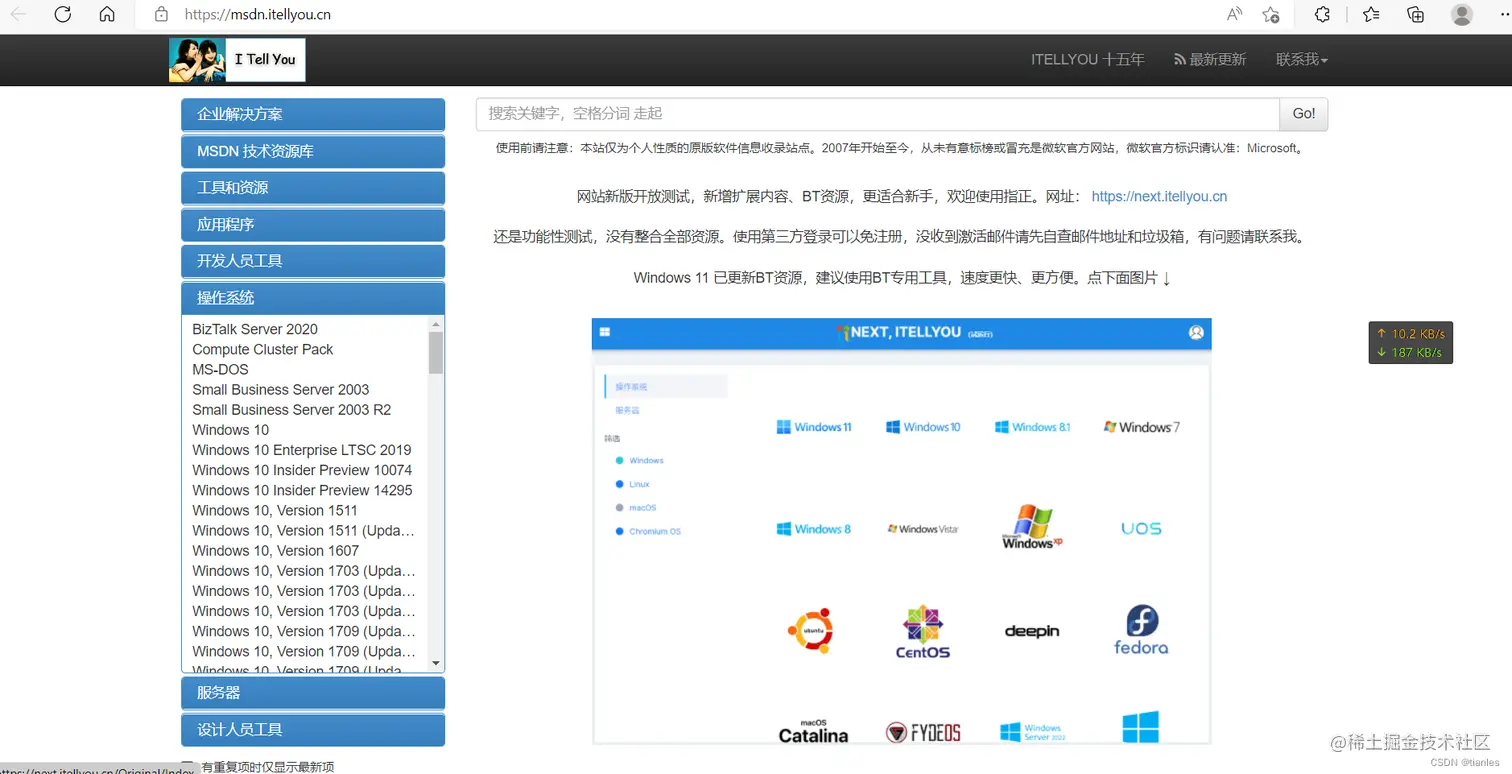
Task: Click the browser address bar URL
Action: click(258, 15)
